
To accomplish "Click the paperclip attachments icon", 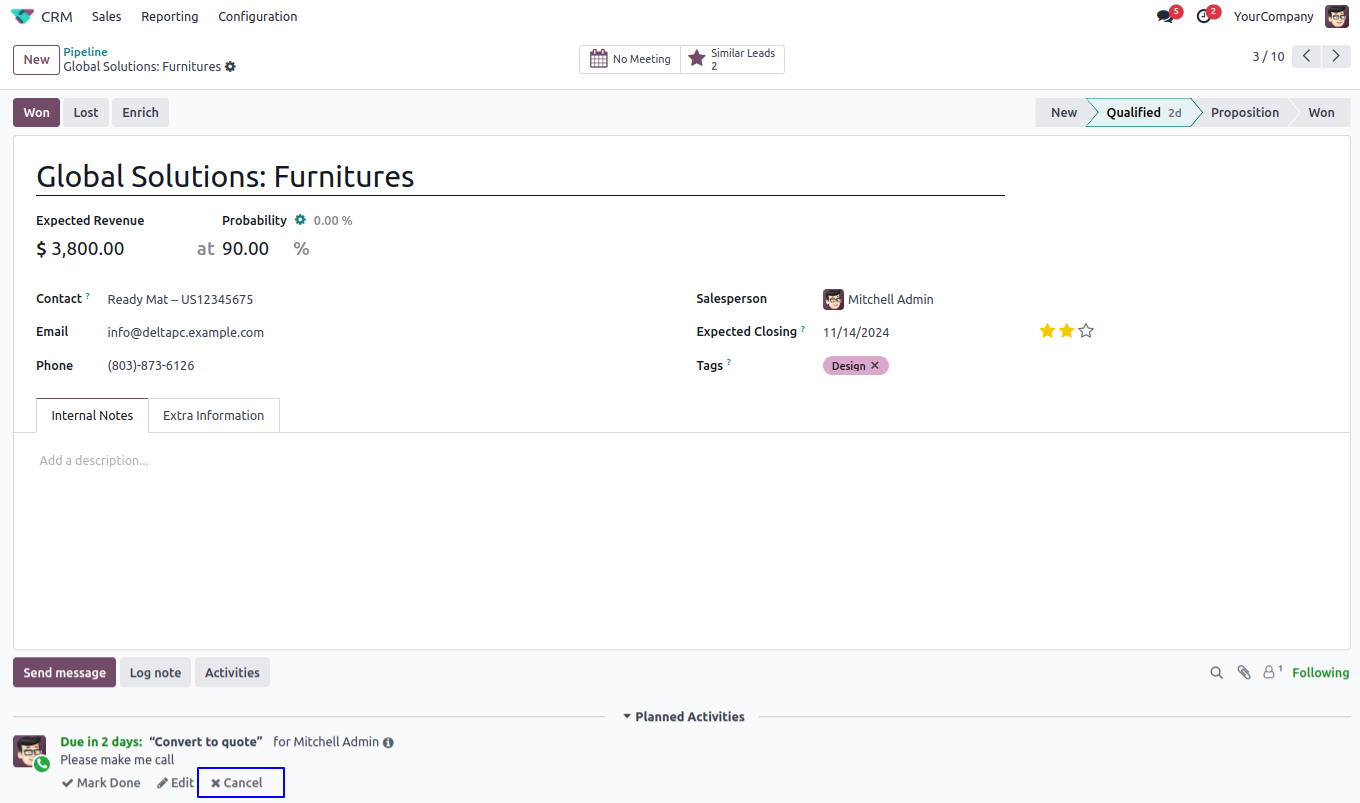I will coord(1244,673).
